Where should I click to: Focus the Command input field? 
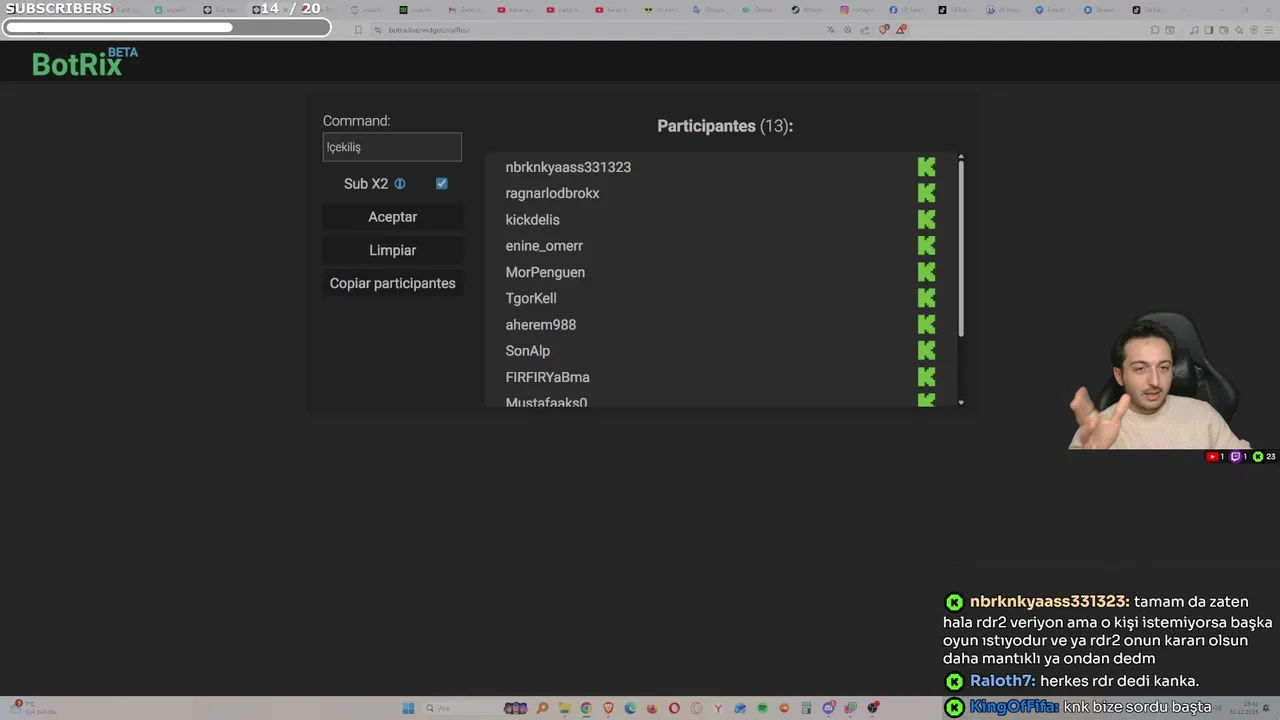(x=392, y=147)
